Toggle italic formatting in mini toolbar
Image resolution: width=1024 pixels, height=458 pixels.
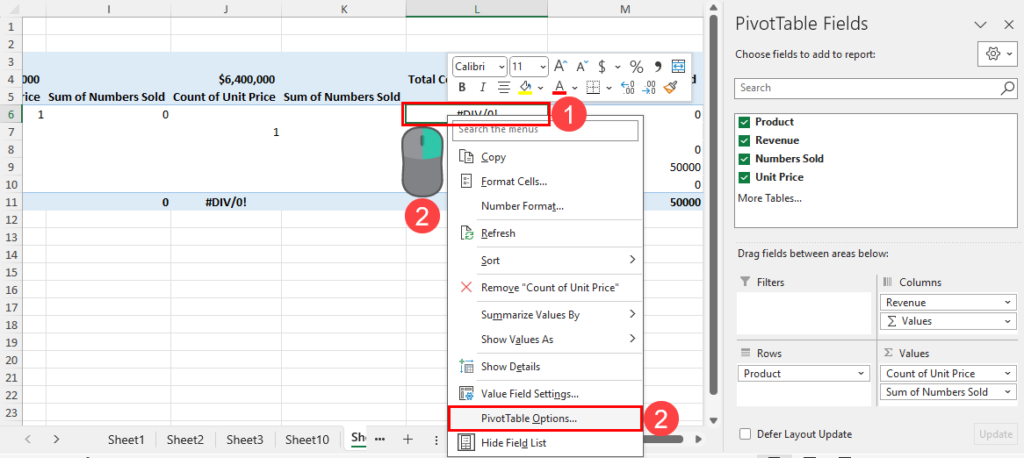click(483, 87)
